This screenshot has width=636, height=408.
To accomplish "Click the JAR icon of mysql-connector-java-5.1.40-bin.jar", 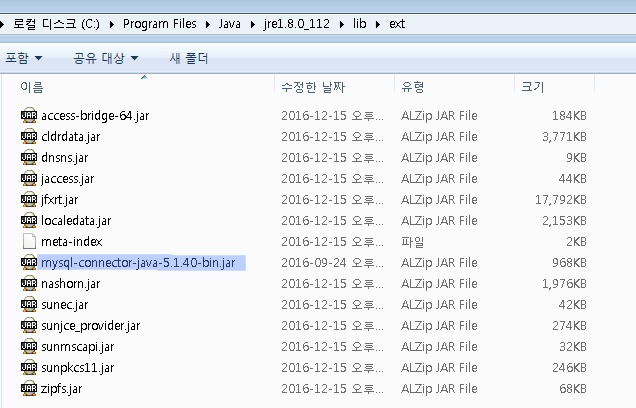I will point(29,263).
